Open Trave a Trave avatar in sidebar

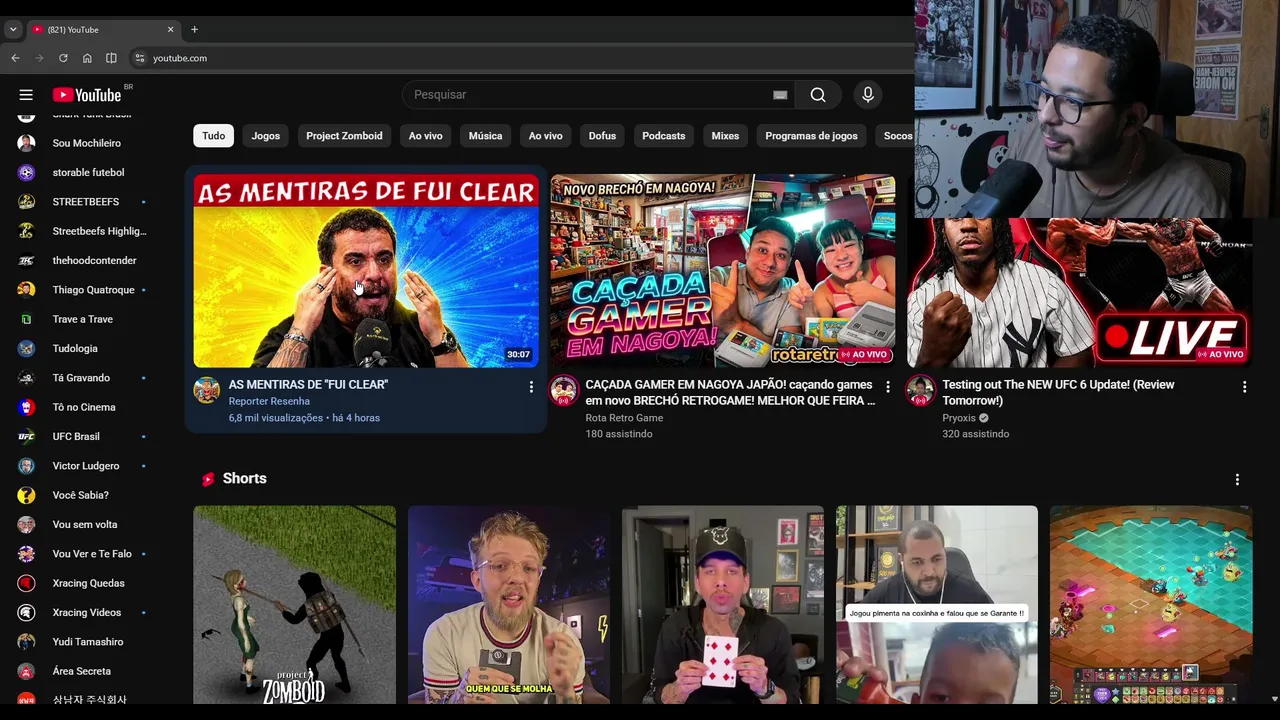click(x=26, y=319)
